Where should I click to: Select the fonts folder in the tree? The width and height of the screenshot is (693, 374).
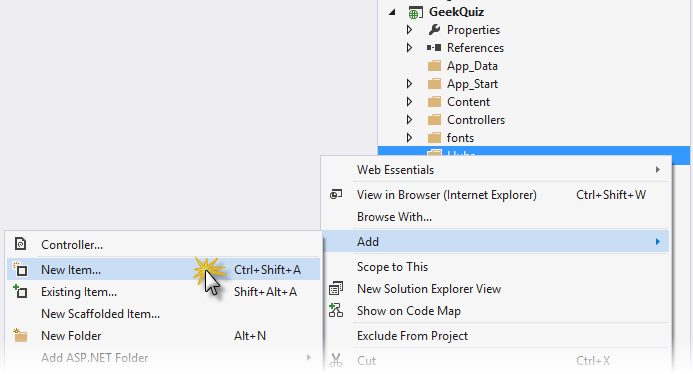(460, 137)
